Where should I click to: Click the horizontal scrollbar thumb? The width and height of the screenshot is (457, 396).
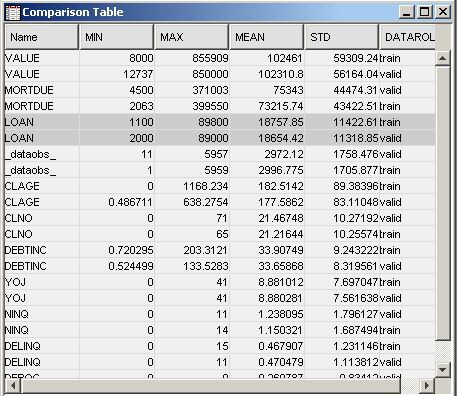pos(211,386)
